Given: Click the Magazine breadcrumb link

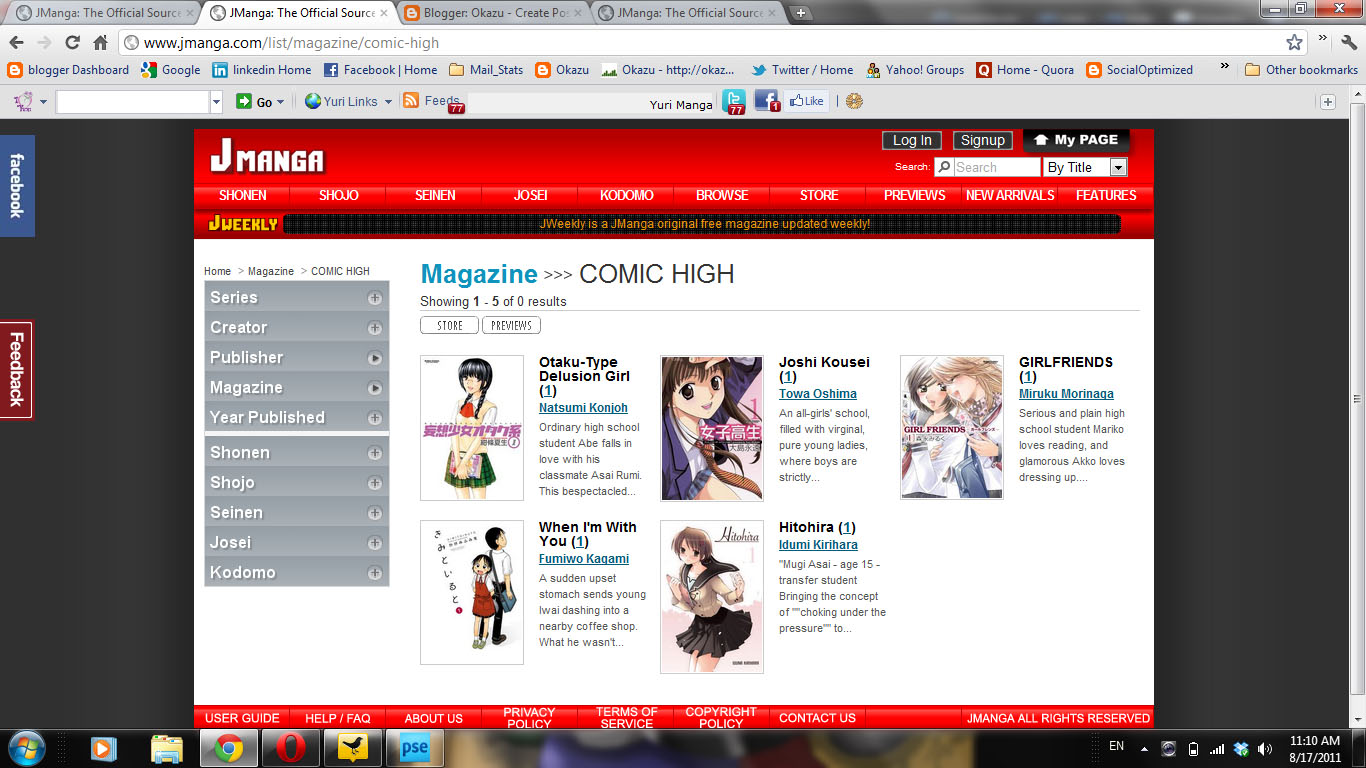Looking at the screenshot, I should pos(271,271).
